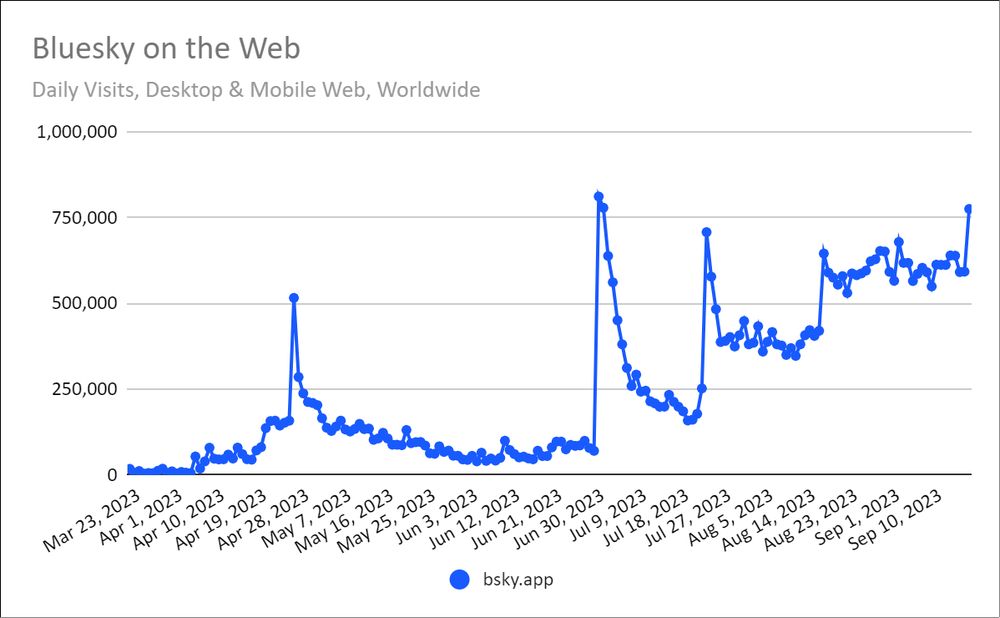Click the Jul 18, 2023 axis date

tap(644, 518)
